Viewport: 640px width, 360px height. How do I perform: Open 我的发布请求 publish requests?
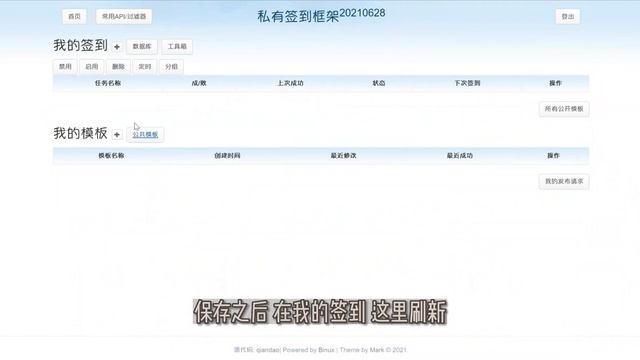(x=564, y=181)
